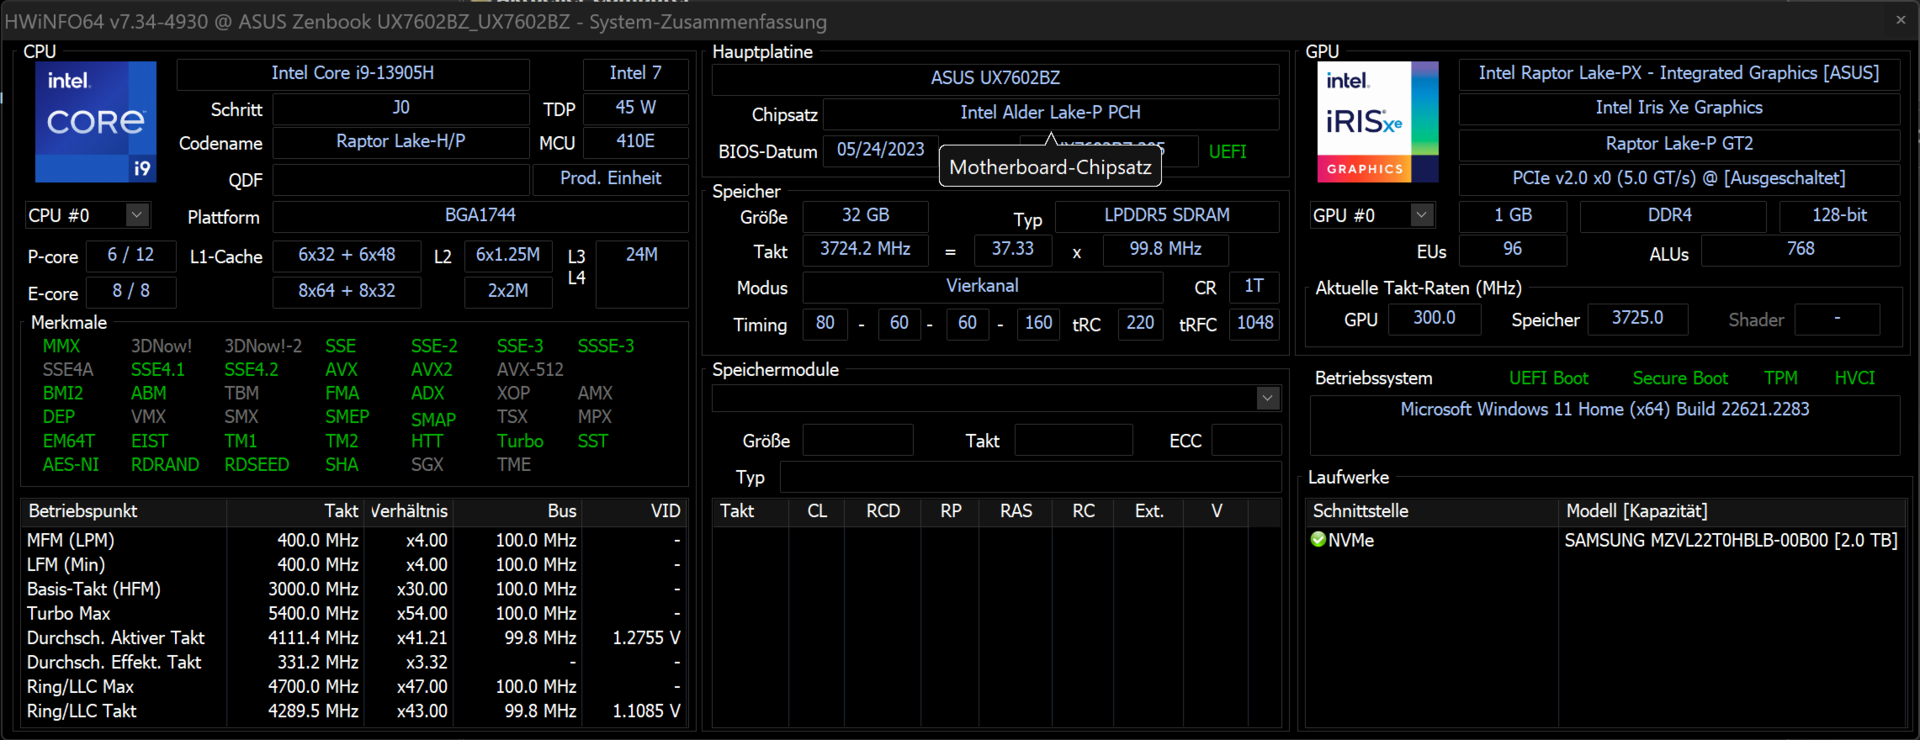Viewport: 1920px width, 740px height.
Task: Click the memory size 32 GB
Action: tap(866, 216)
